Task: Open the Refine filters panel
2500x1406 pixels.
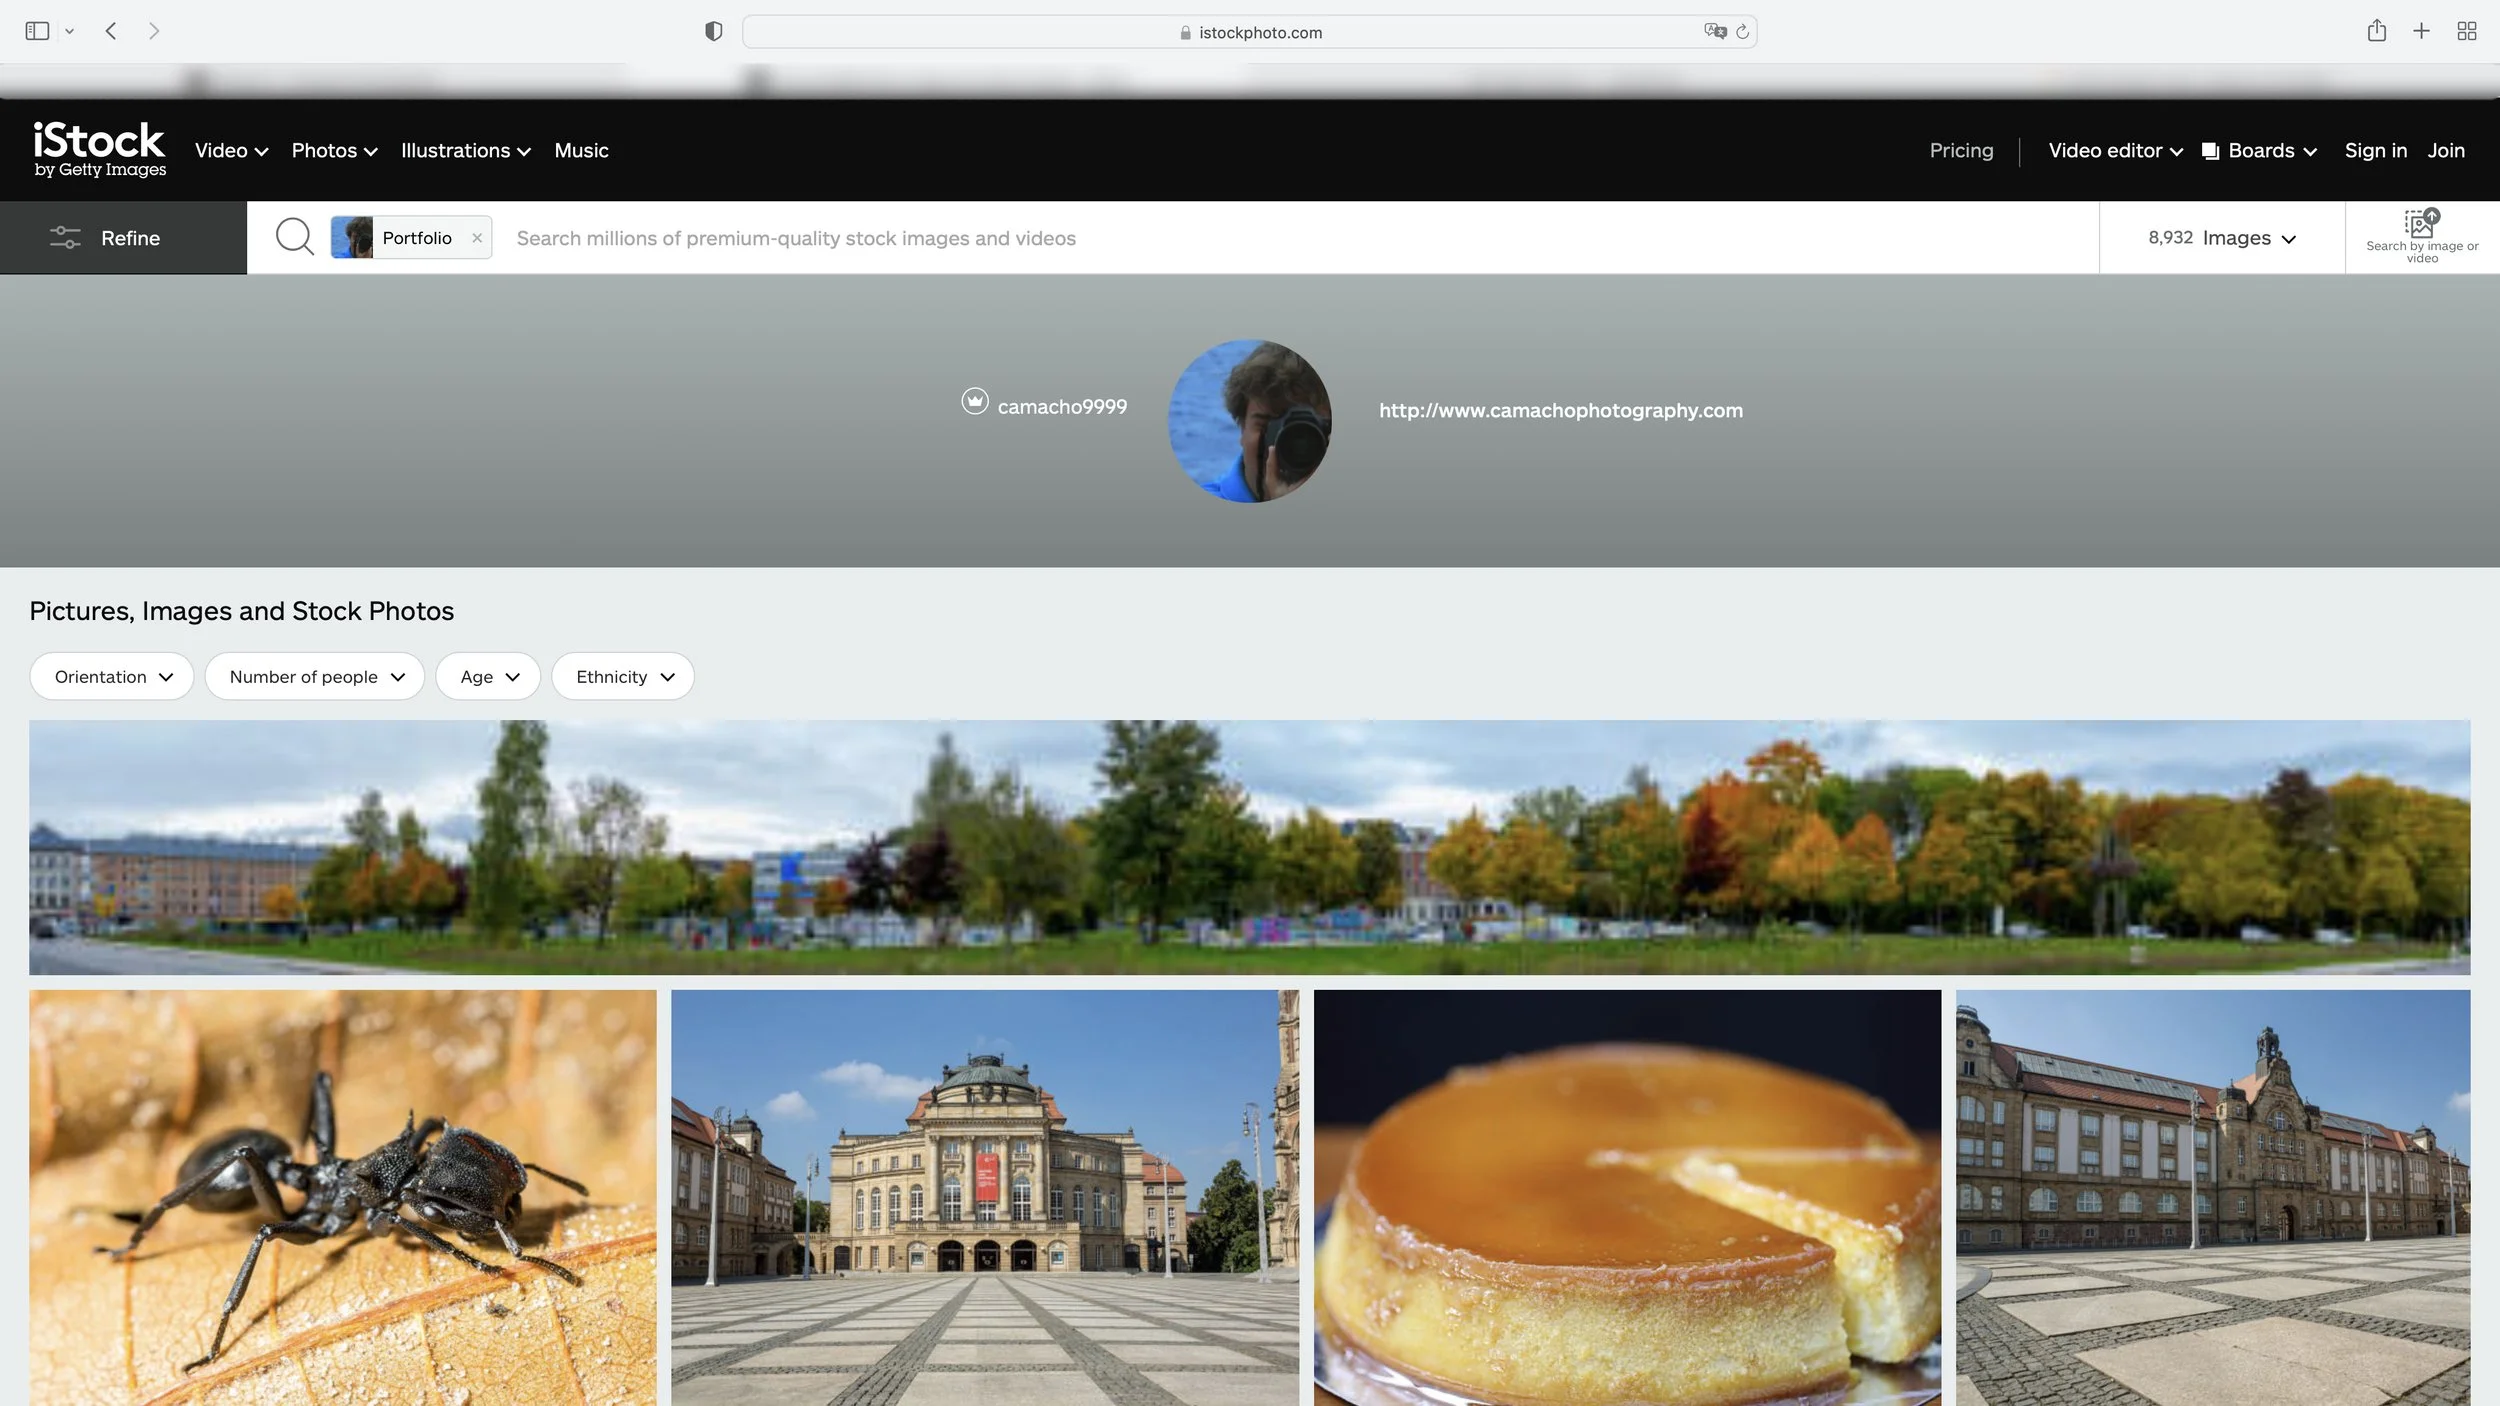Action: (123, 238)
